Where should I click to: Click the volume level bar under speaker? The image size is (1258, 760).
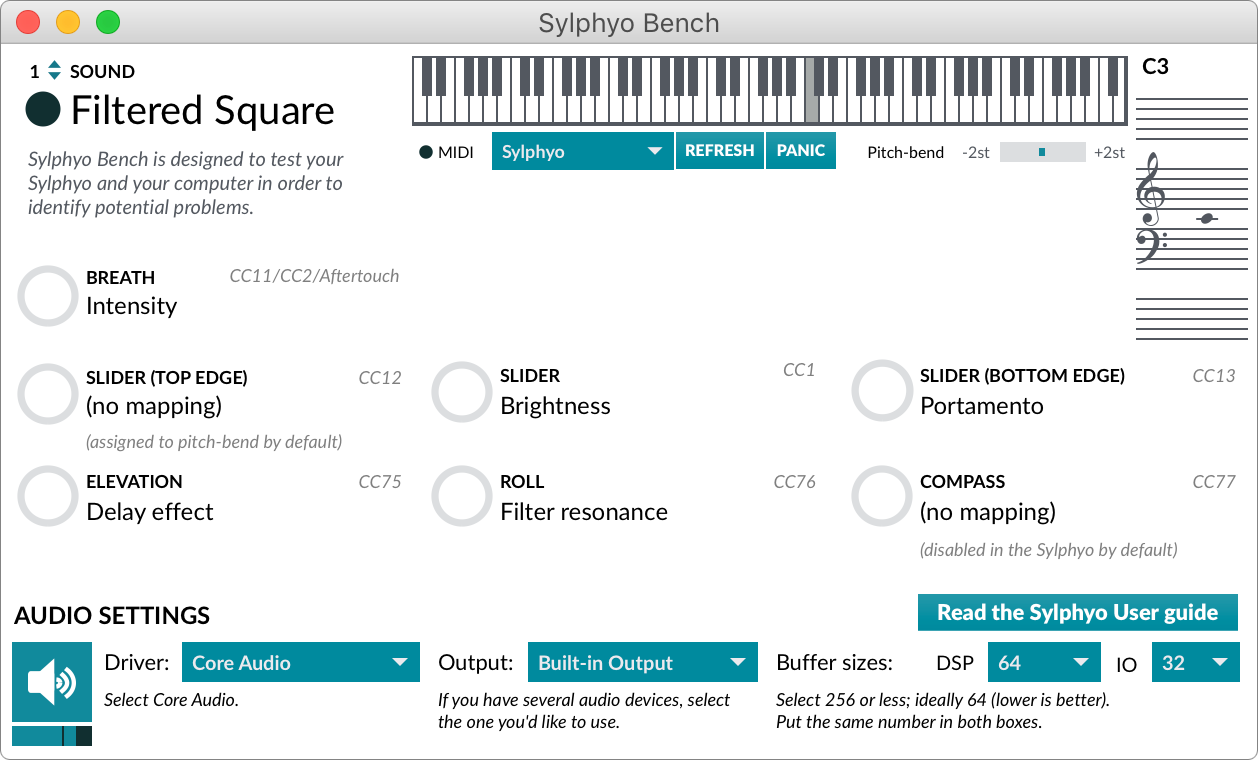point(52,736)
